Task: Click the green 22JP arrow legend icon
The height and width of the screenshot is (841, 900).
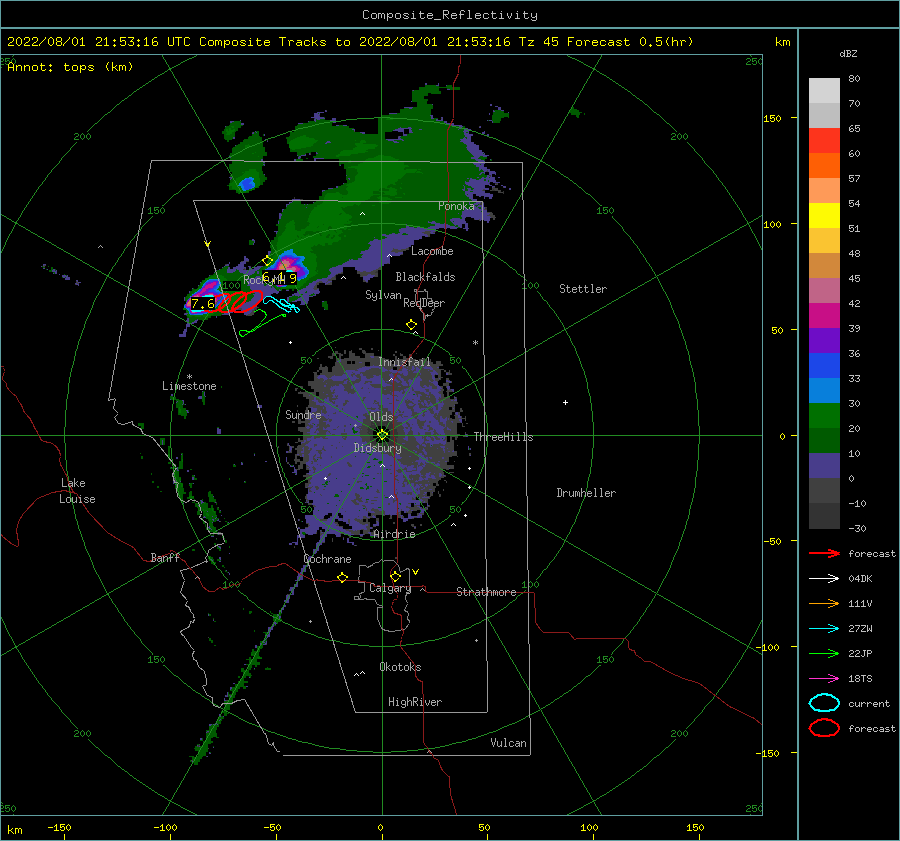Action: 824,653
